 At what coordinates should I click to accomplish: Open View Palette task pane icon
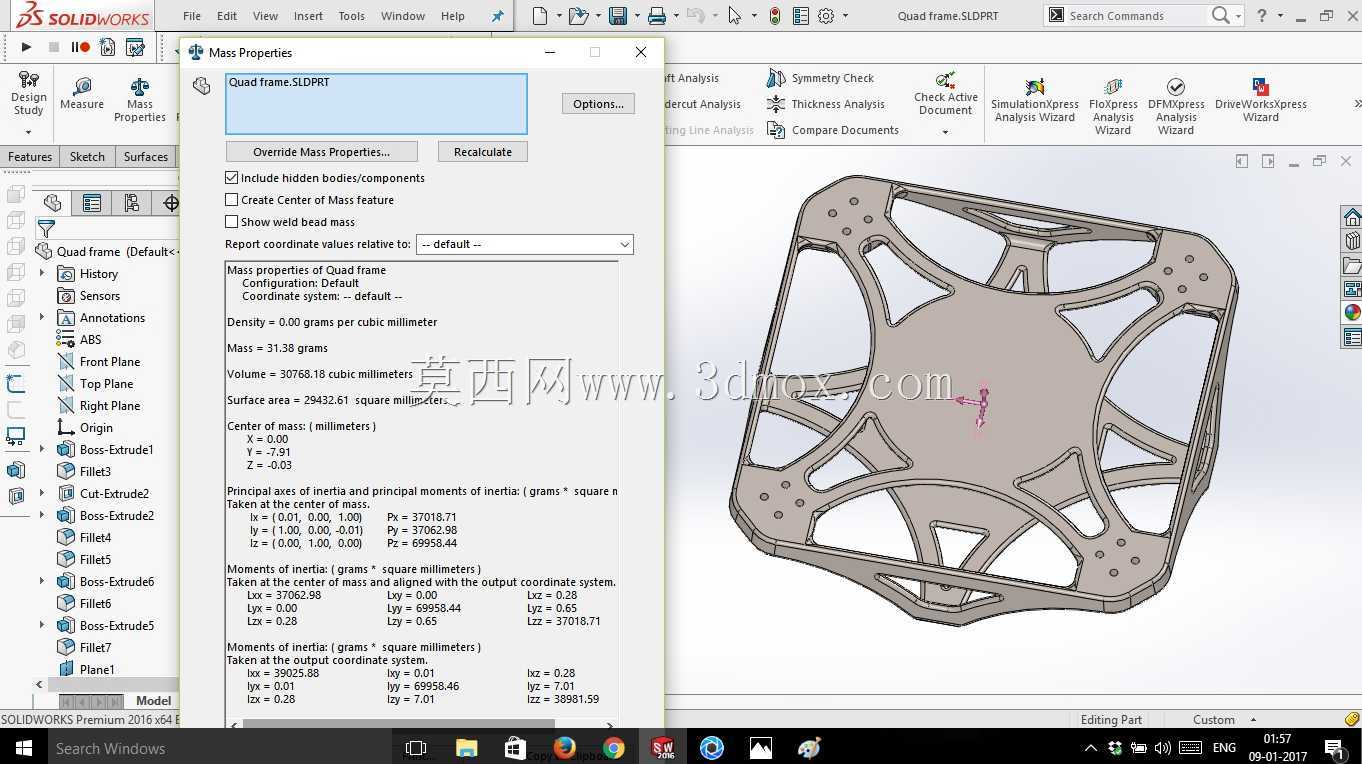[1352, 289]
